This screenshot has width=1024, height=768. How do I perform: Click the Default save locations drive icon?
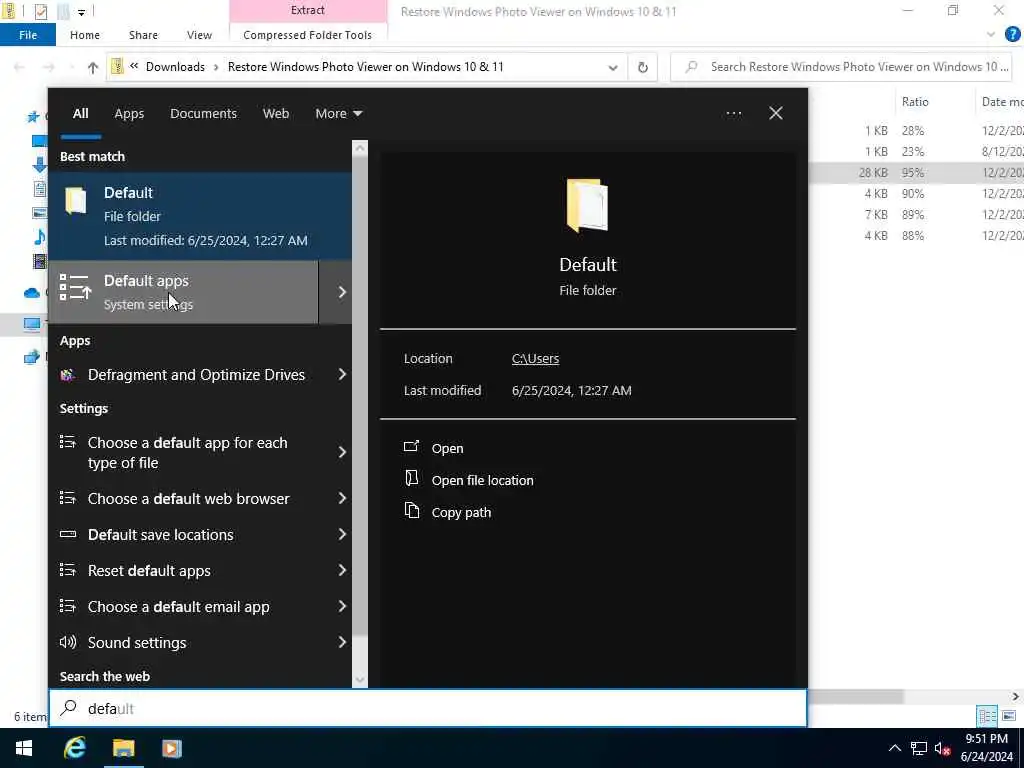[x=68, y=534]
